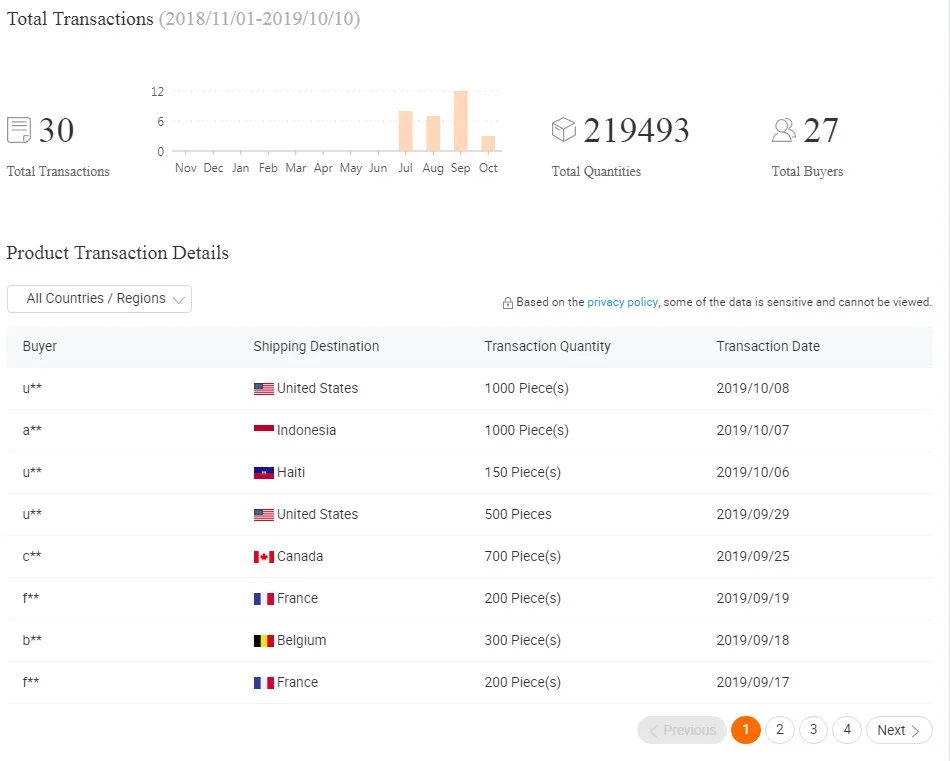Go to page 3 of transactions

coord(813,730)
